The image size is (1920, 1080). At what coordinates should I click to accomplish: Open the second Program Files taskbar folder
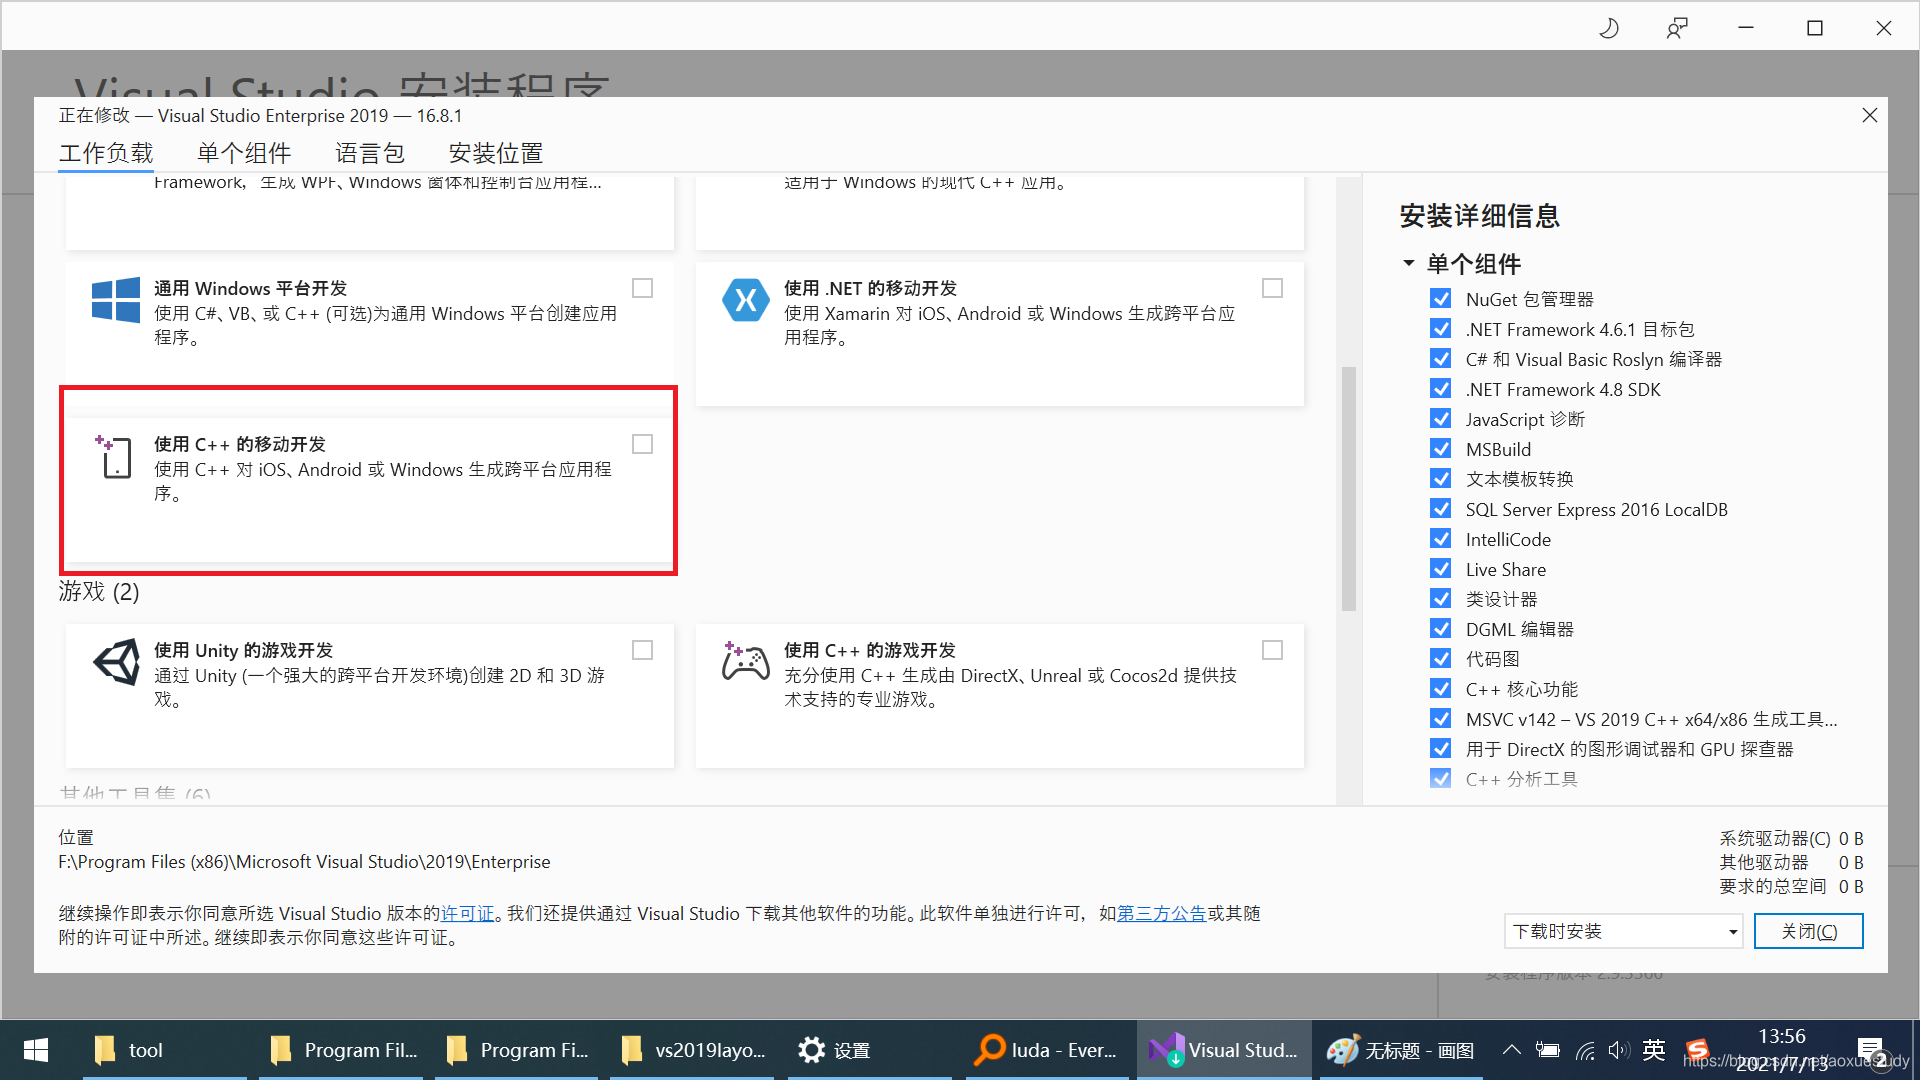517,1050
